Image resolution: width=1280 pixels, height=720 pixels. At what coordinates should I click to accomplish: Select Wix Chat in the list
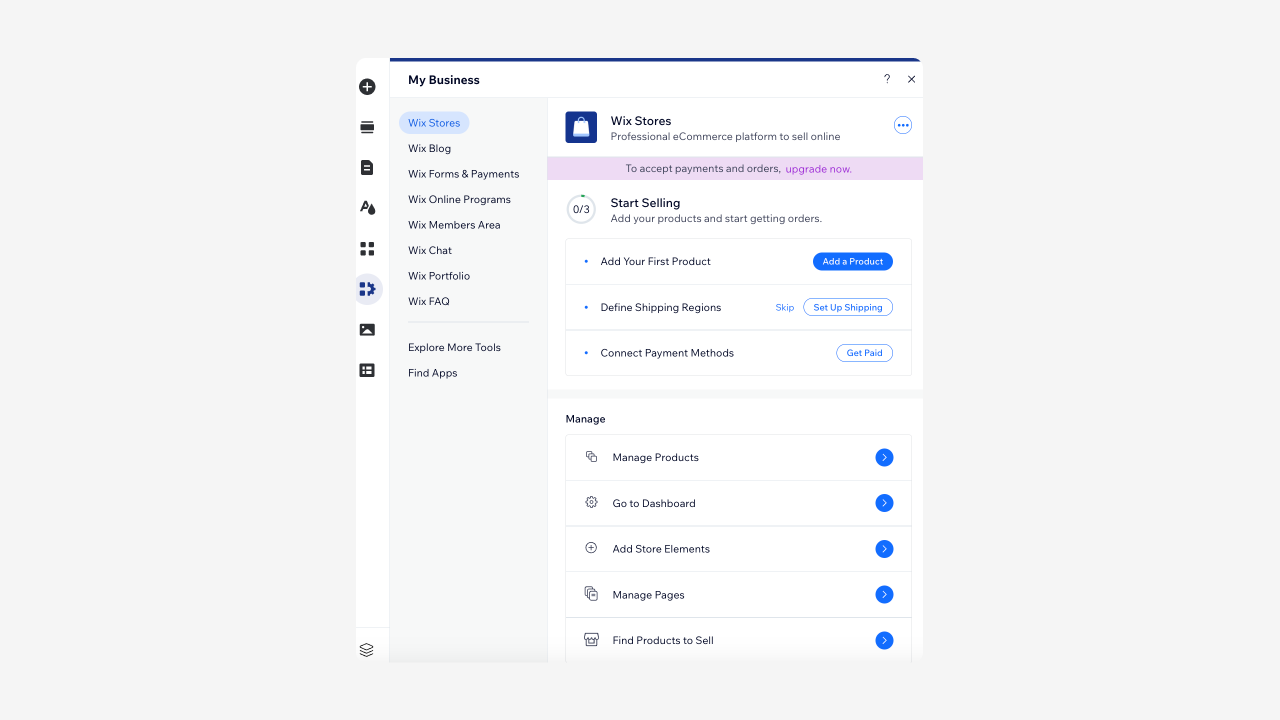[x=430, y=250]
